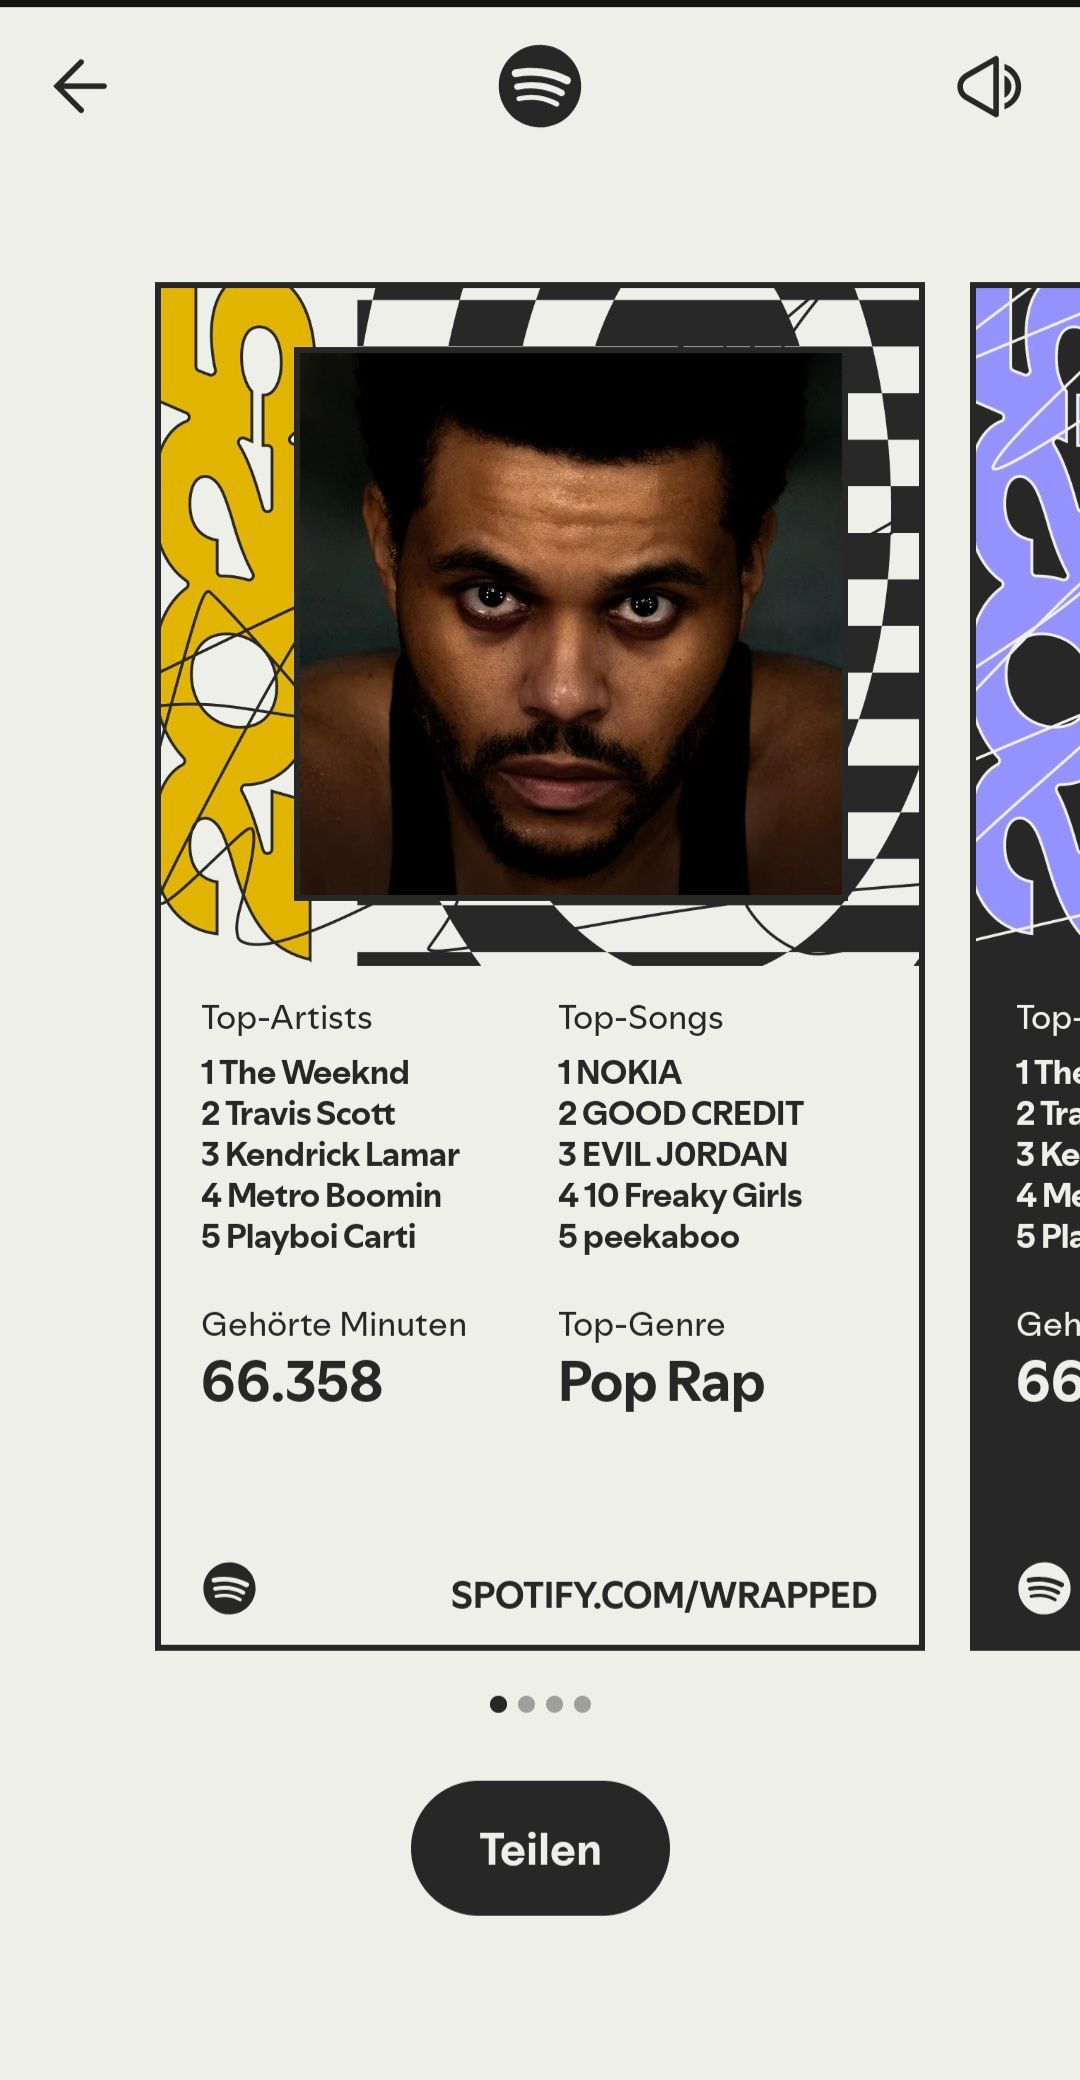This screenshot has width=1080, height=2080.
Task: Tap the artist photo on the card
Action: tap(570, 622)
